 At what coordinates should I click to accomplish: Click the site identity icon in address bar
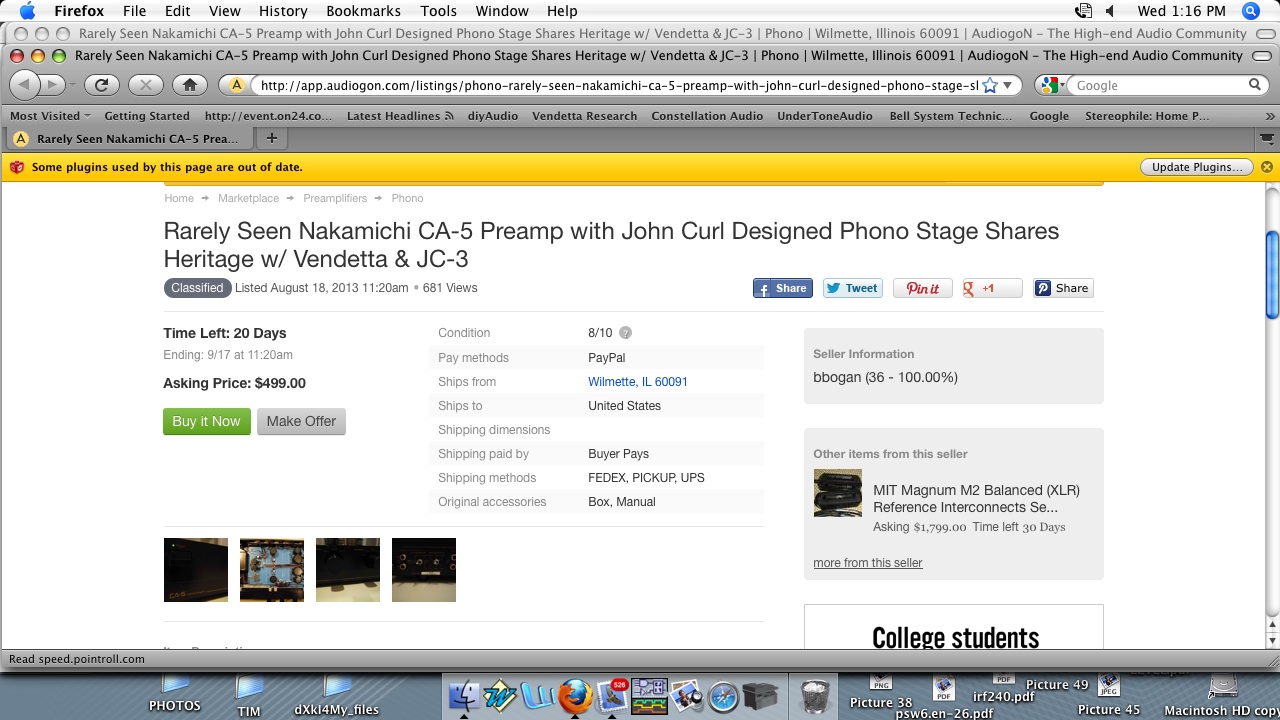pyautogui.click(x=237, y=85)
